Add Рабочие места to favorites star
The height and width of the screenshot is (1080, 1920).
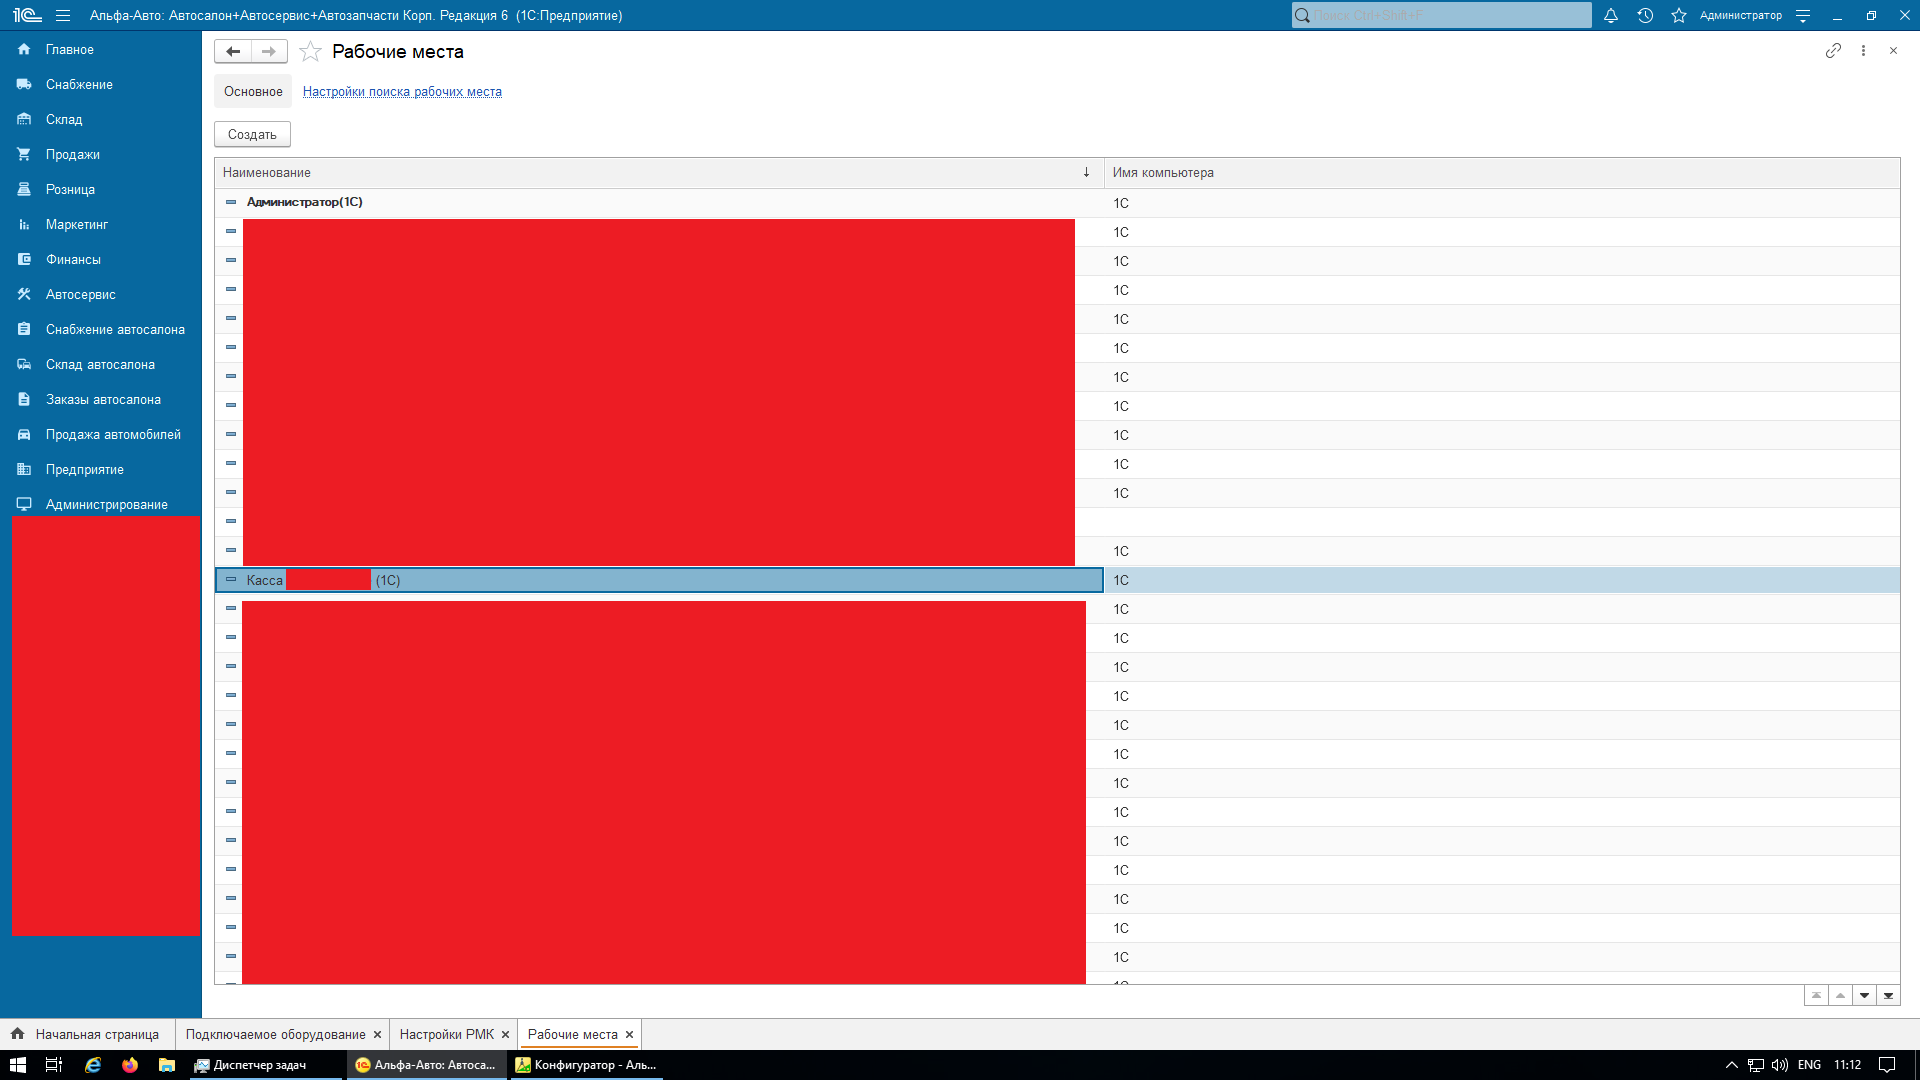point(311,52)
